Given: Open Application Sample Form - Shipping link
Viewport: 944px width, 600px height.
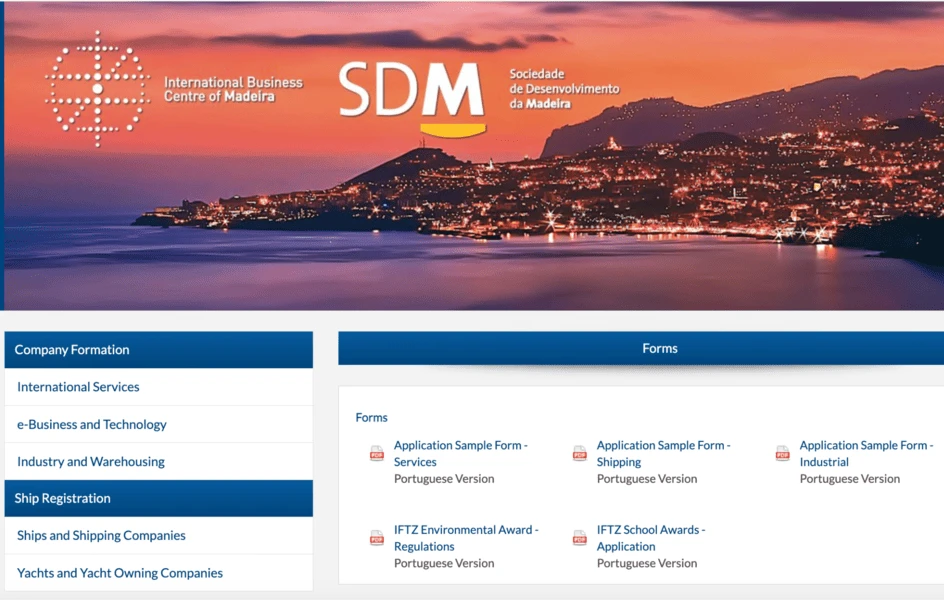Looking at the screenshot, I should click(663, 454).
